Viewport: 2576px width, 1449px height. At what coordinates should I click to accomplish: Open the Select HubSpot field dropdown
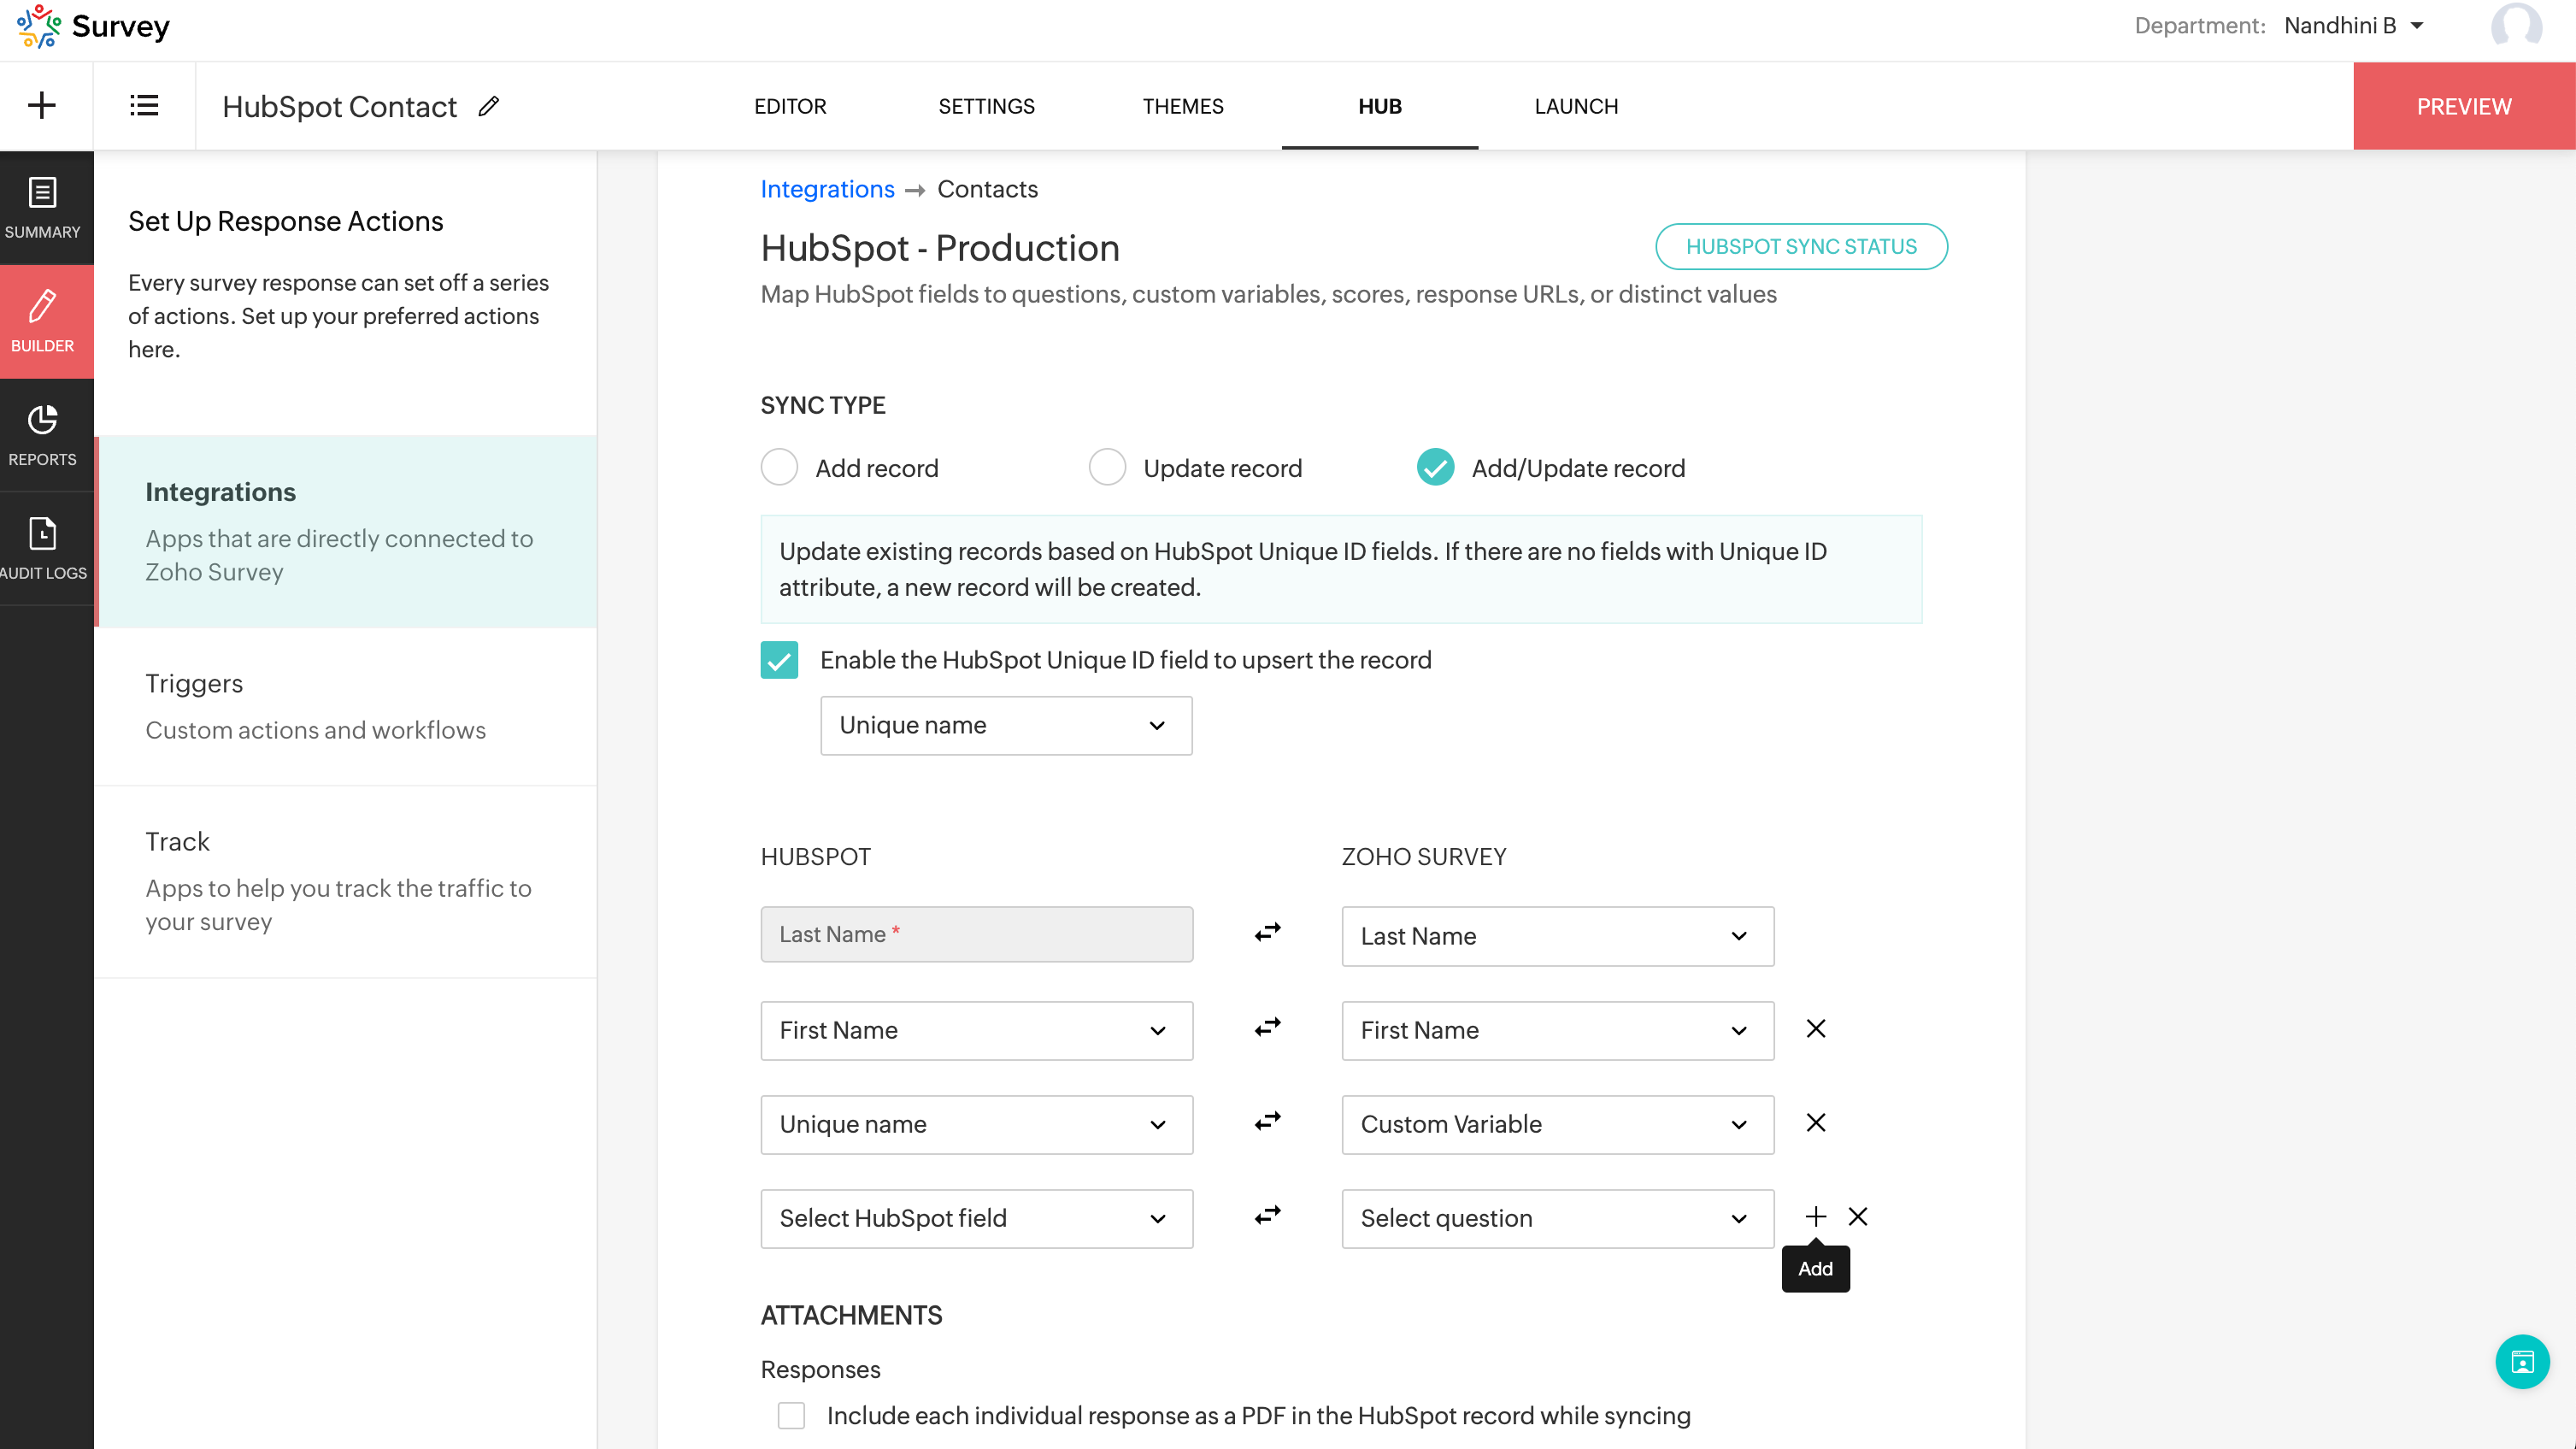pyautogui.click(x=976, y=1218)
